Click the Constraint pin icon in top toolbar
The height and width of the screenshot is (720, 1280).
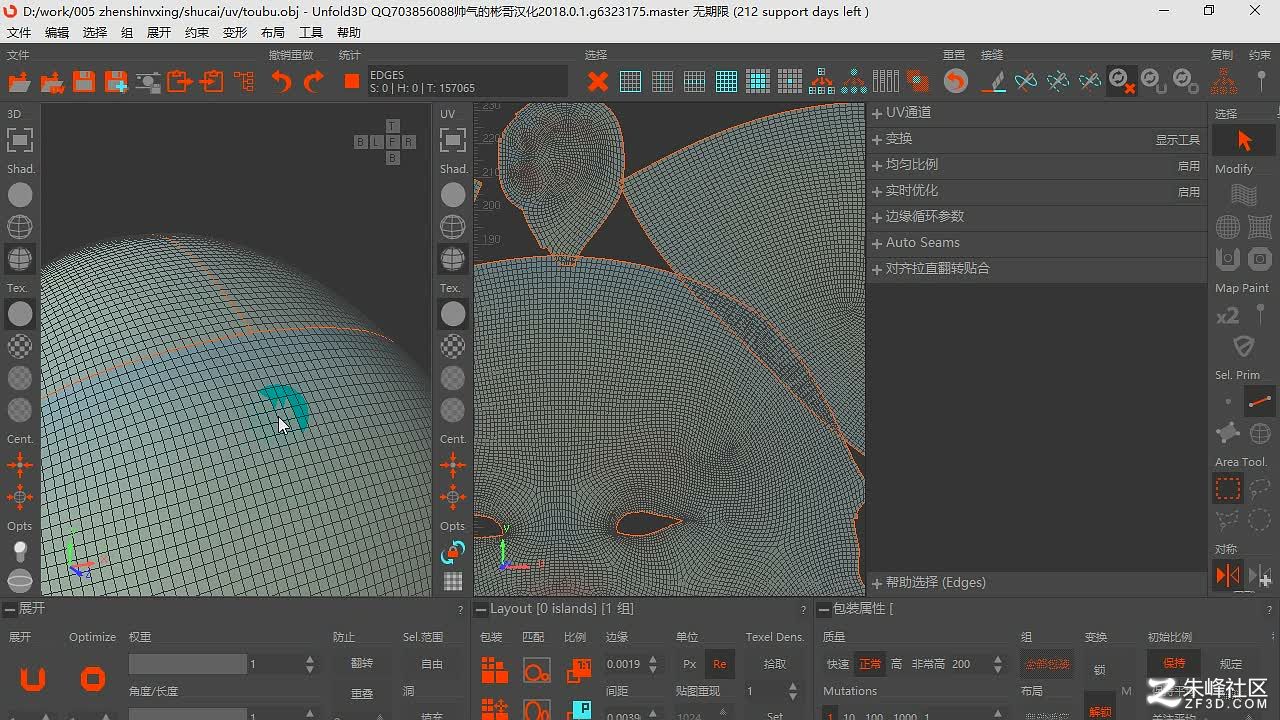point(1262,81)
